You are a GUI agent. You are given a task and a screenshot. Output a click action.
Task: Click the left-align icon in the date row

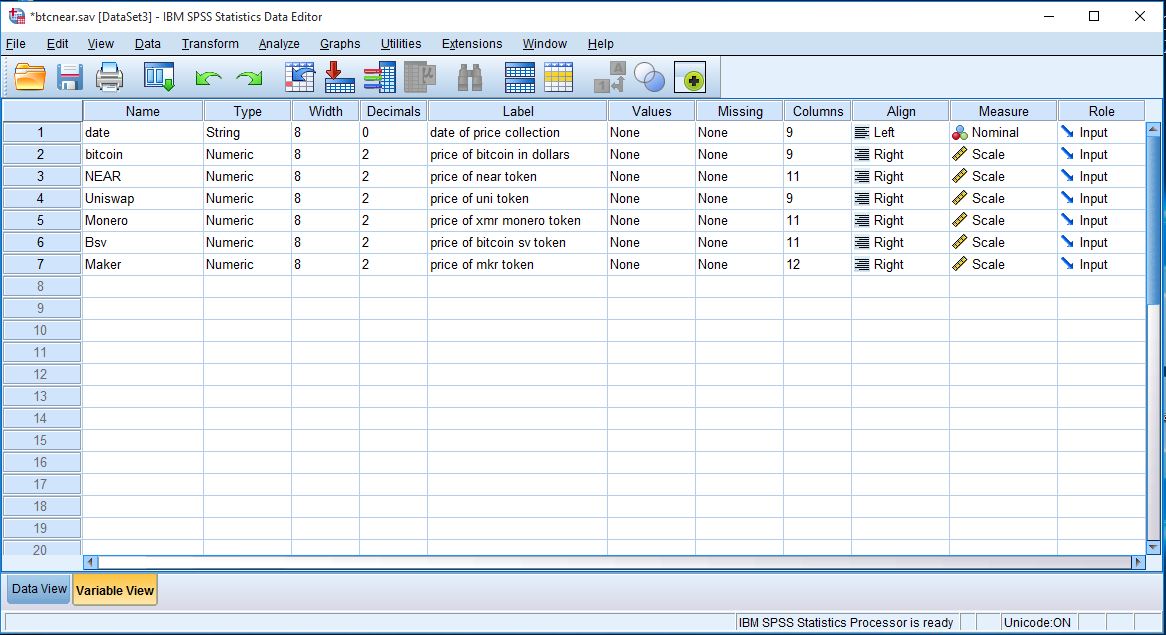tap(862, 133)
